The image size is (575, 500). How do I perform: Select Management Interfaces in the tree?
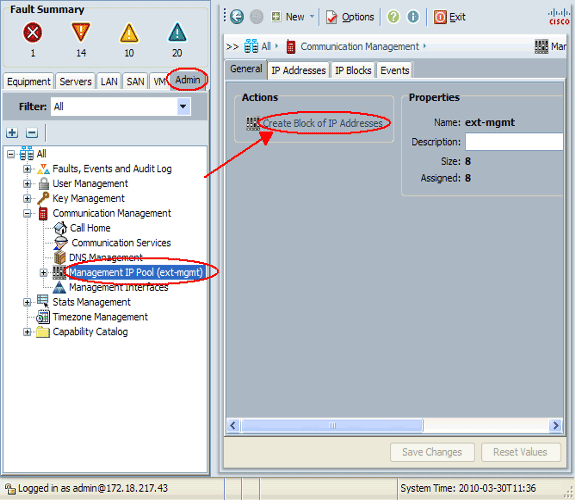pos(118,287)
